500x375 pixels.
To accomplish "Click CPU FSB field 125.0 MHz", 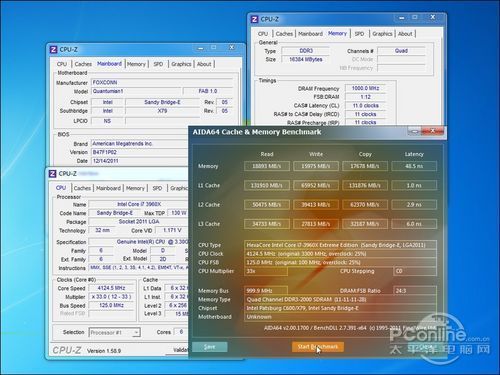I will coord(340,262).
